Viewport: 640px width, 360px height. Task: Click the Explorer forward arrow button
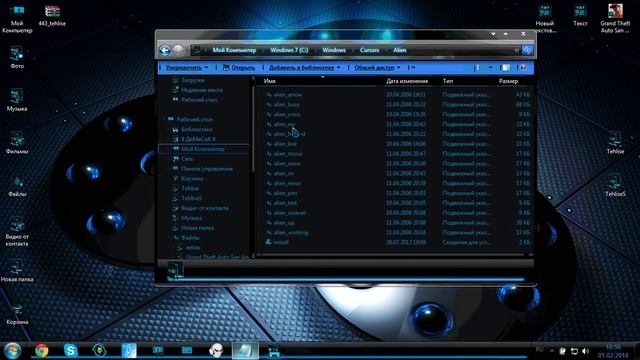point(178,50)
